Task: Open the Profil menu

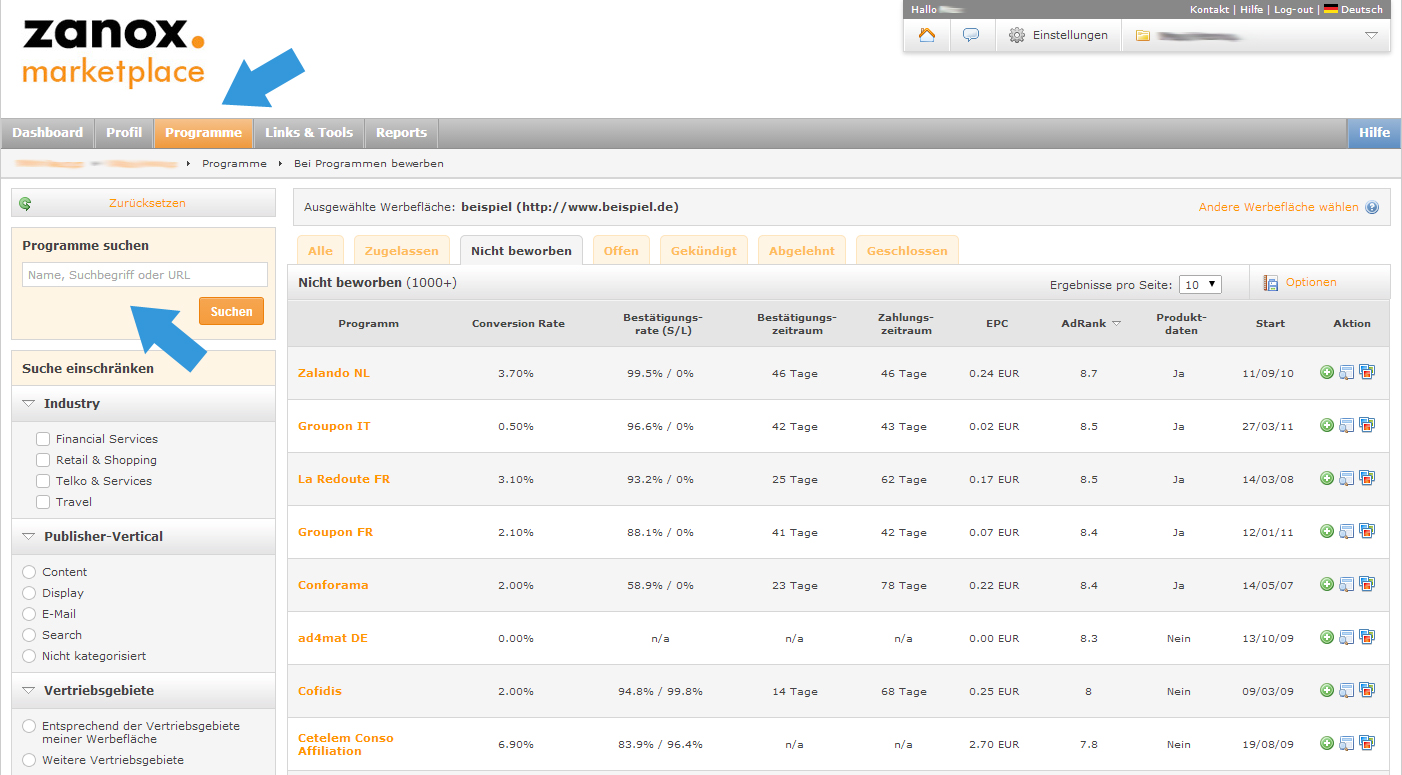Action: coord(124,132)
